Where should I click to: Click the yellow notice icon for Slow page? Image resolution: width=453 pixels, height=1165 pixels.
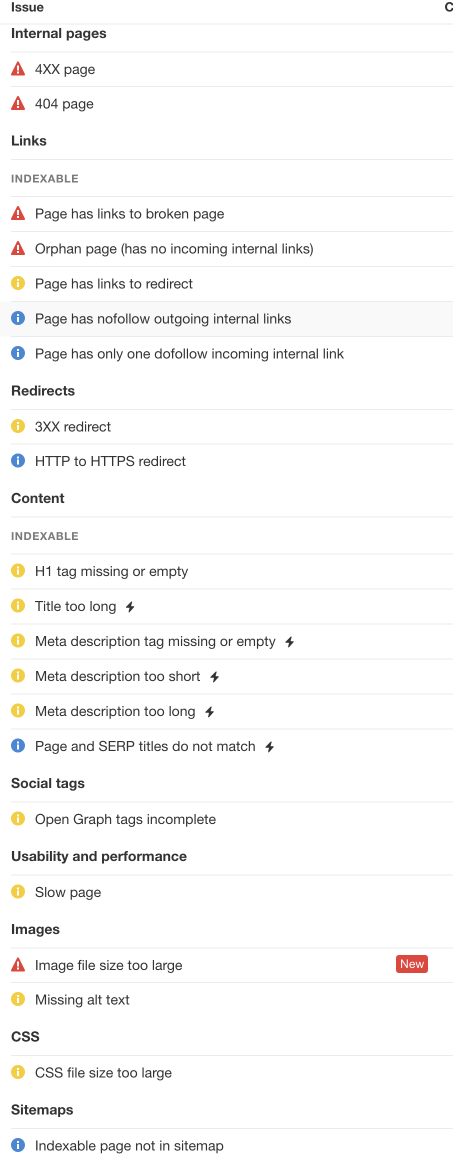pyautogui.click(x=19, y=892)
